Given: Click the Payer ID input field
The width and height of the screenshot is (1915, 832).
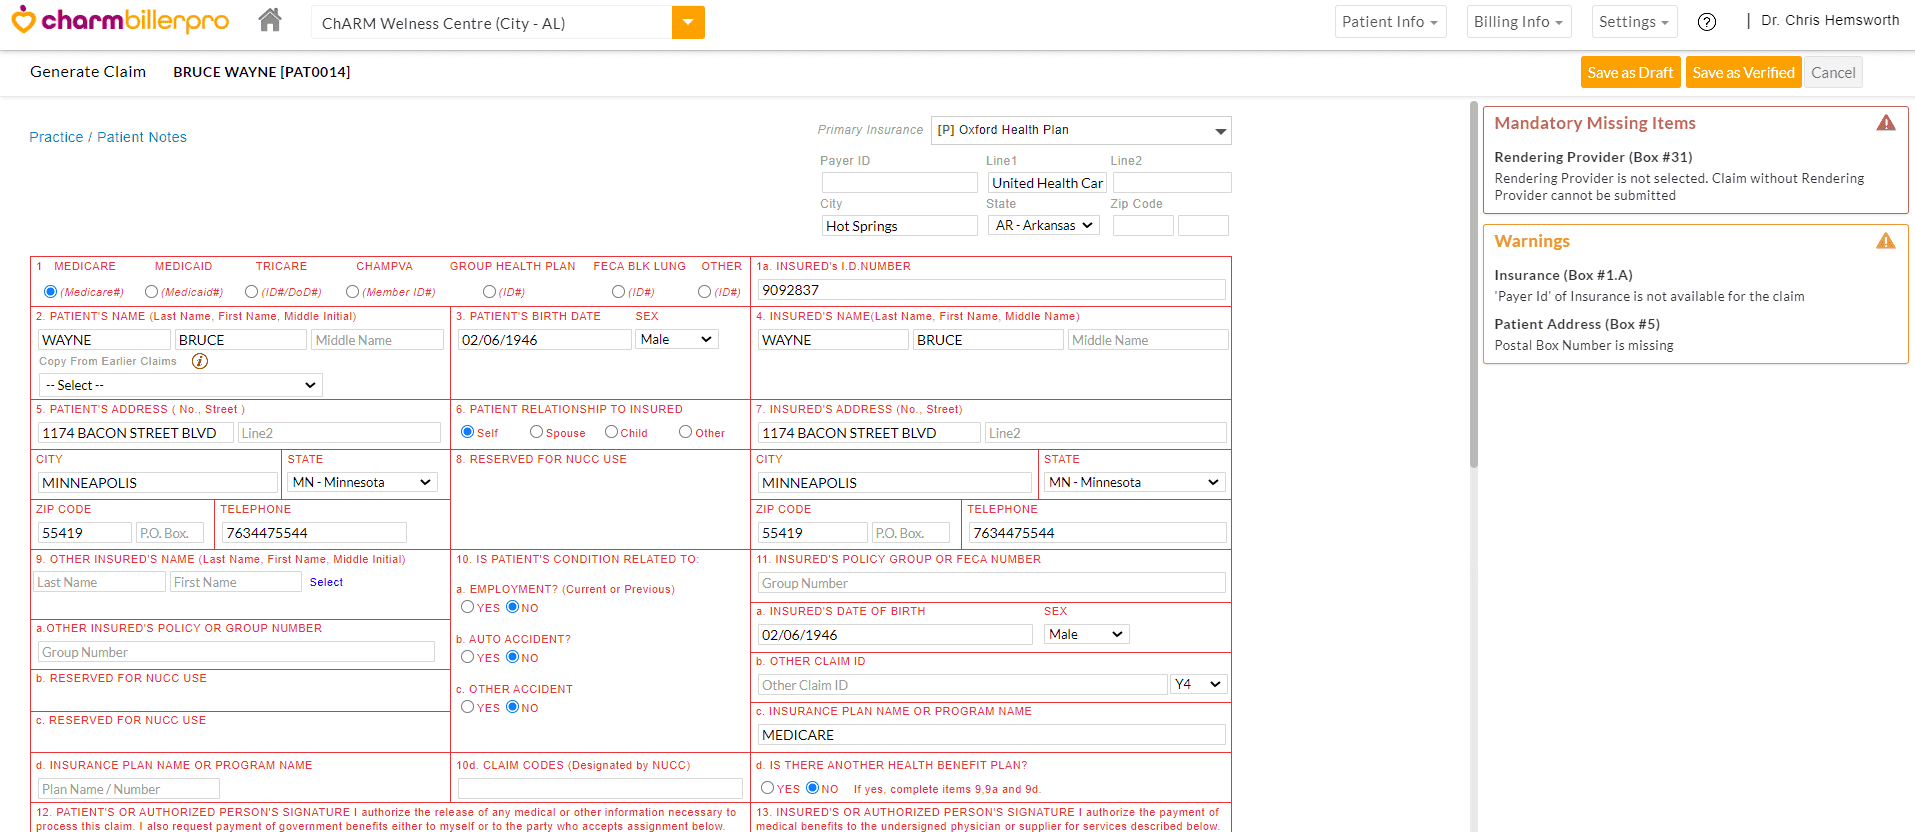Looking at the screenshot, I should [x=899, y=183].
